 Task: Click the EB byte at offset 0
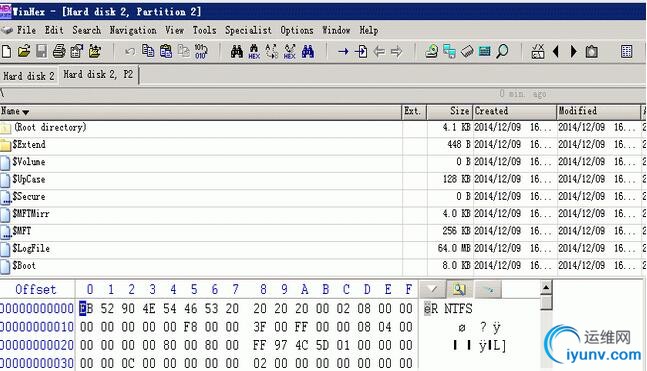[86, 308]
